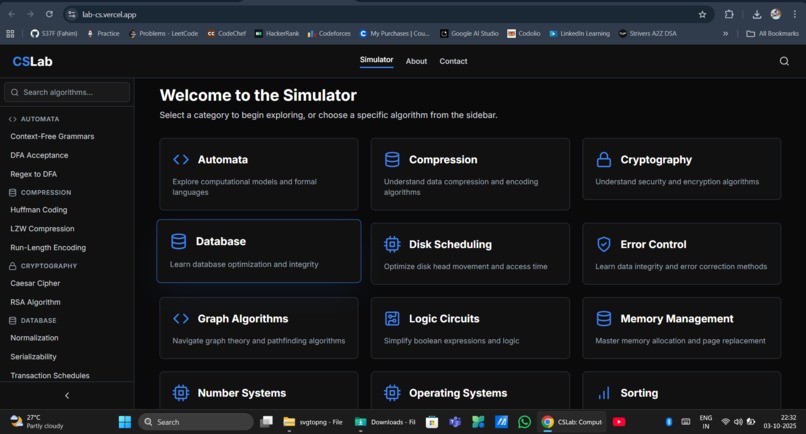Collapse the sidebar with the left chevron

pos(67,395)
